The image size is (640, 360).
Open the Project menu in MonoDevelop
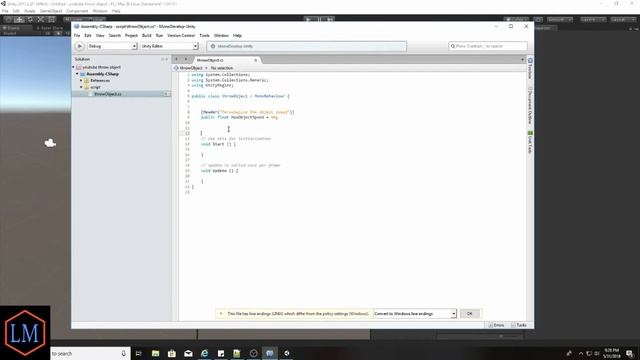(131, 36)
